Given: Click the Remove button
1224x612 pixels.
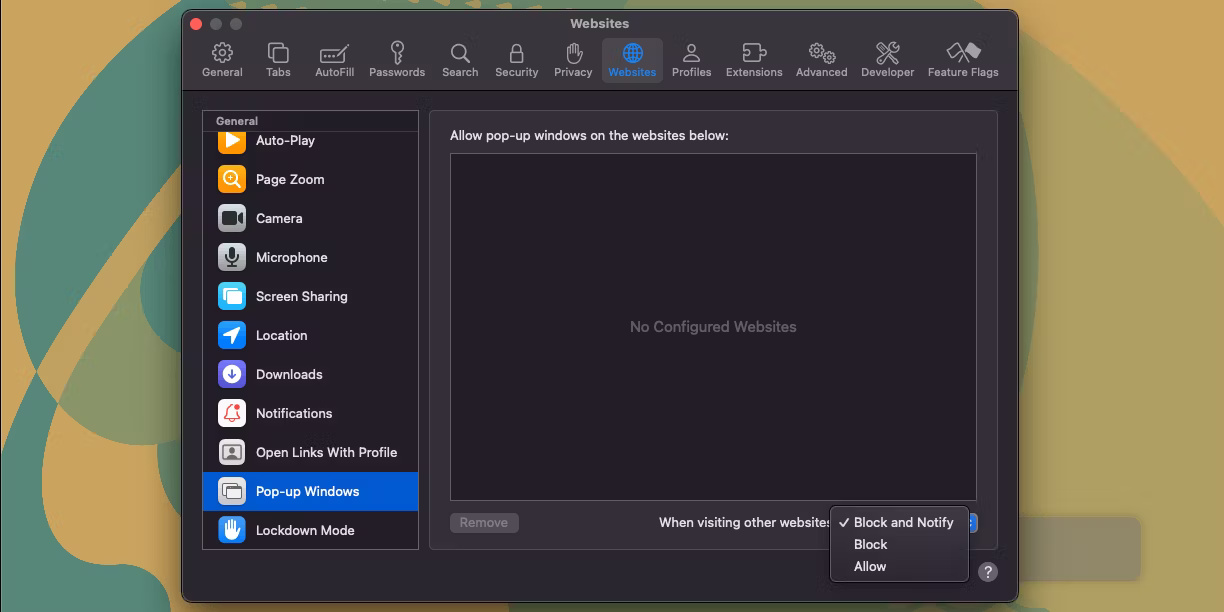Looking at the screenshot, I should click(484, 522).
